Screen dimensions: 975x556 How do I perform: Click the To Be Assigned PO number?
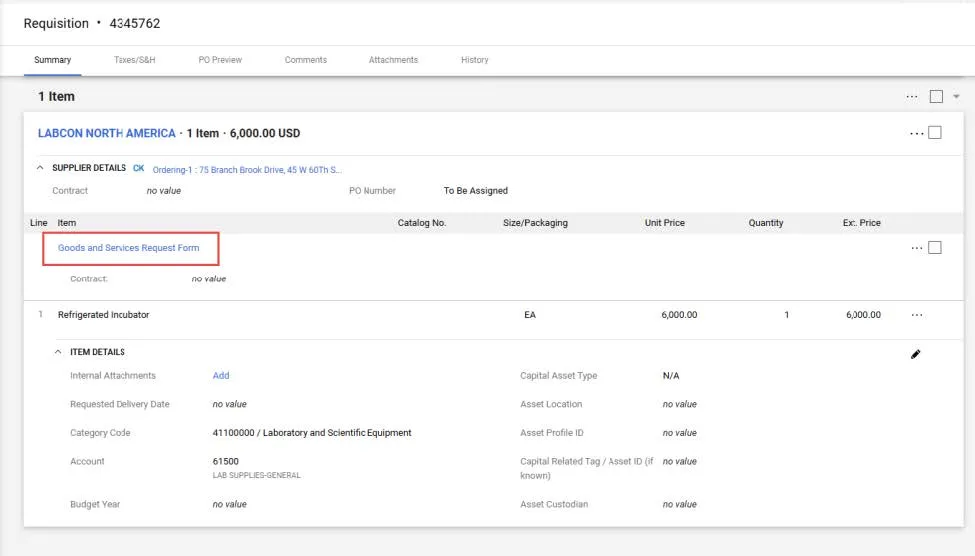(x=476, y=191)
